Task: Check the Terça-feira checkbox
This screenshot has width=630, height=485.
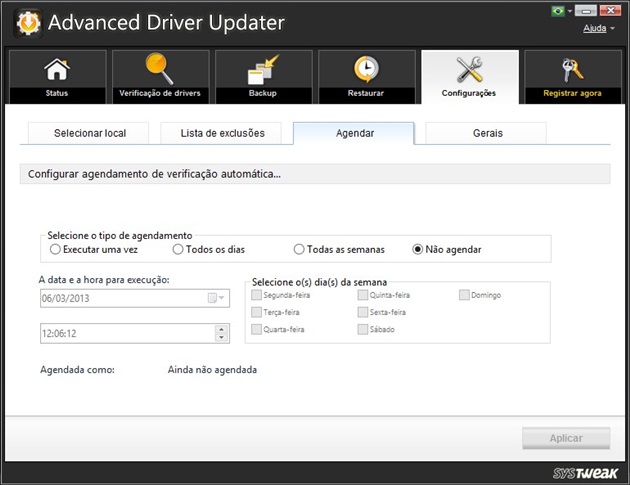Action: tap(256, 312)
